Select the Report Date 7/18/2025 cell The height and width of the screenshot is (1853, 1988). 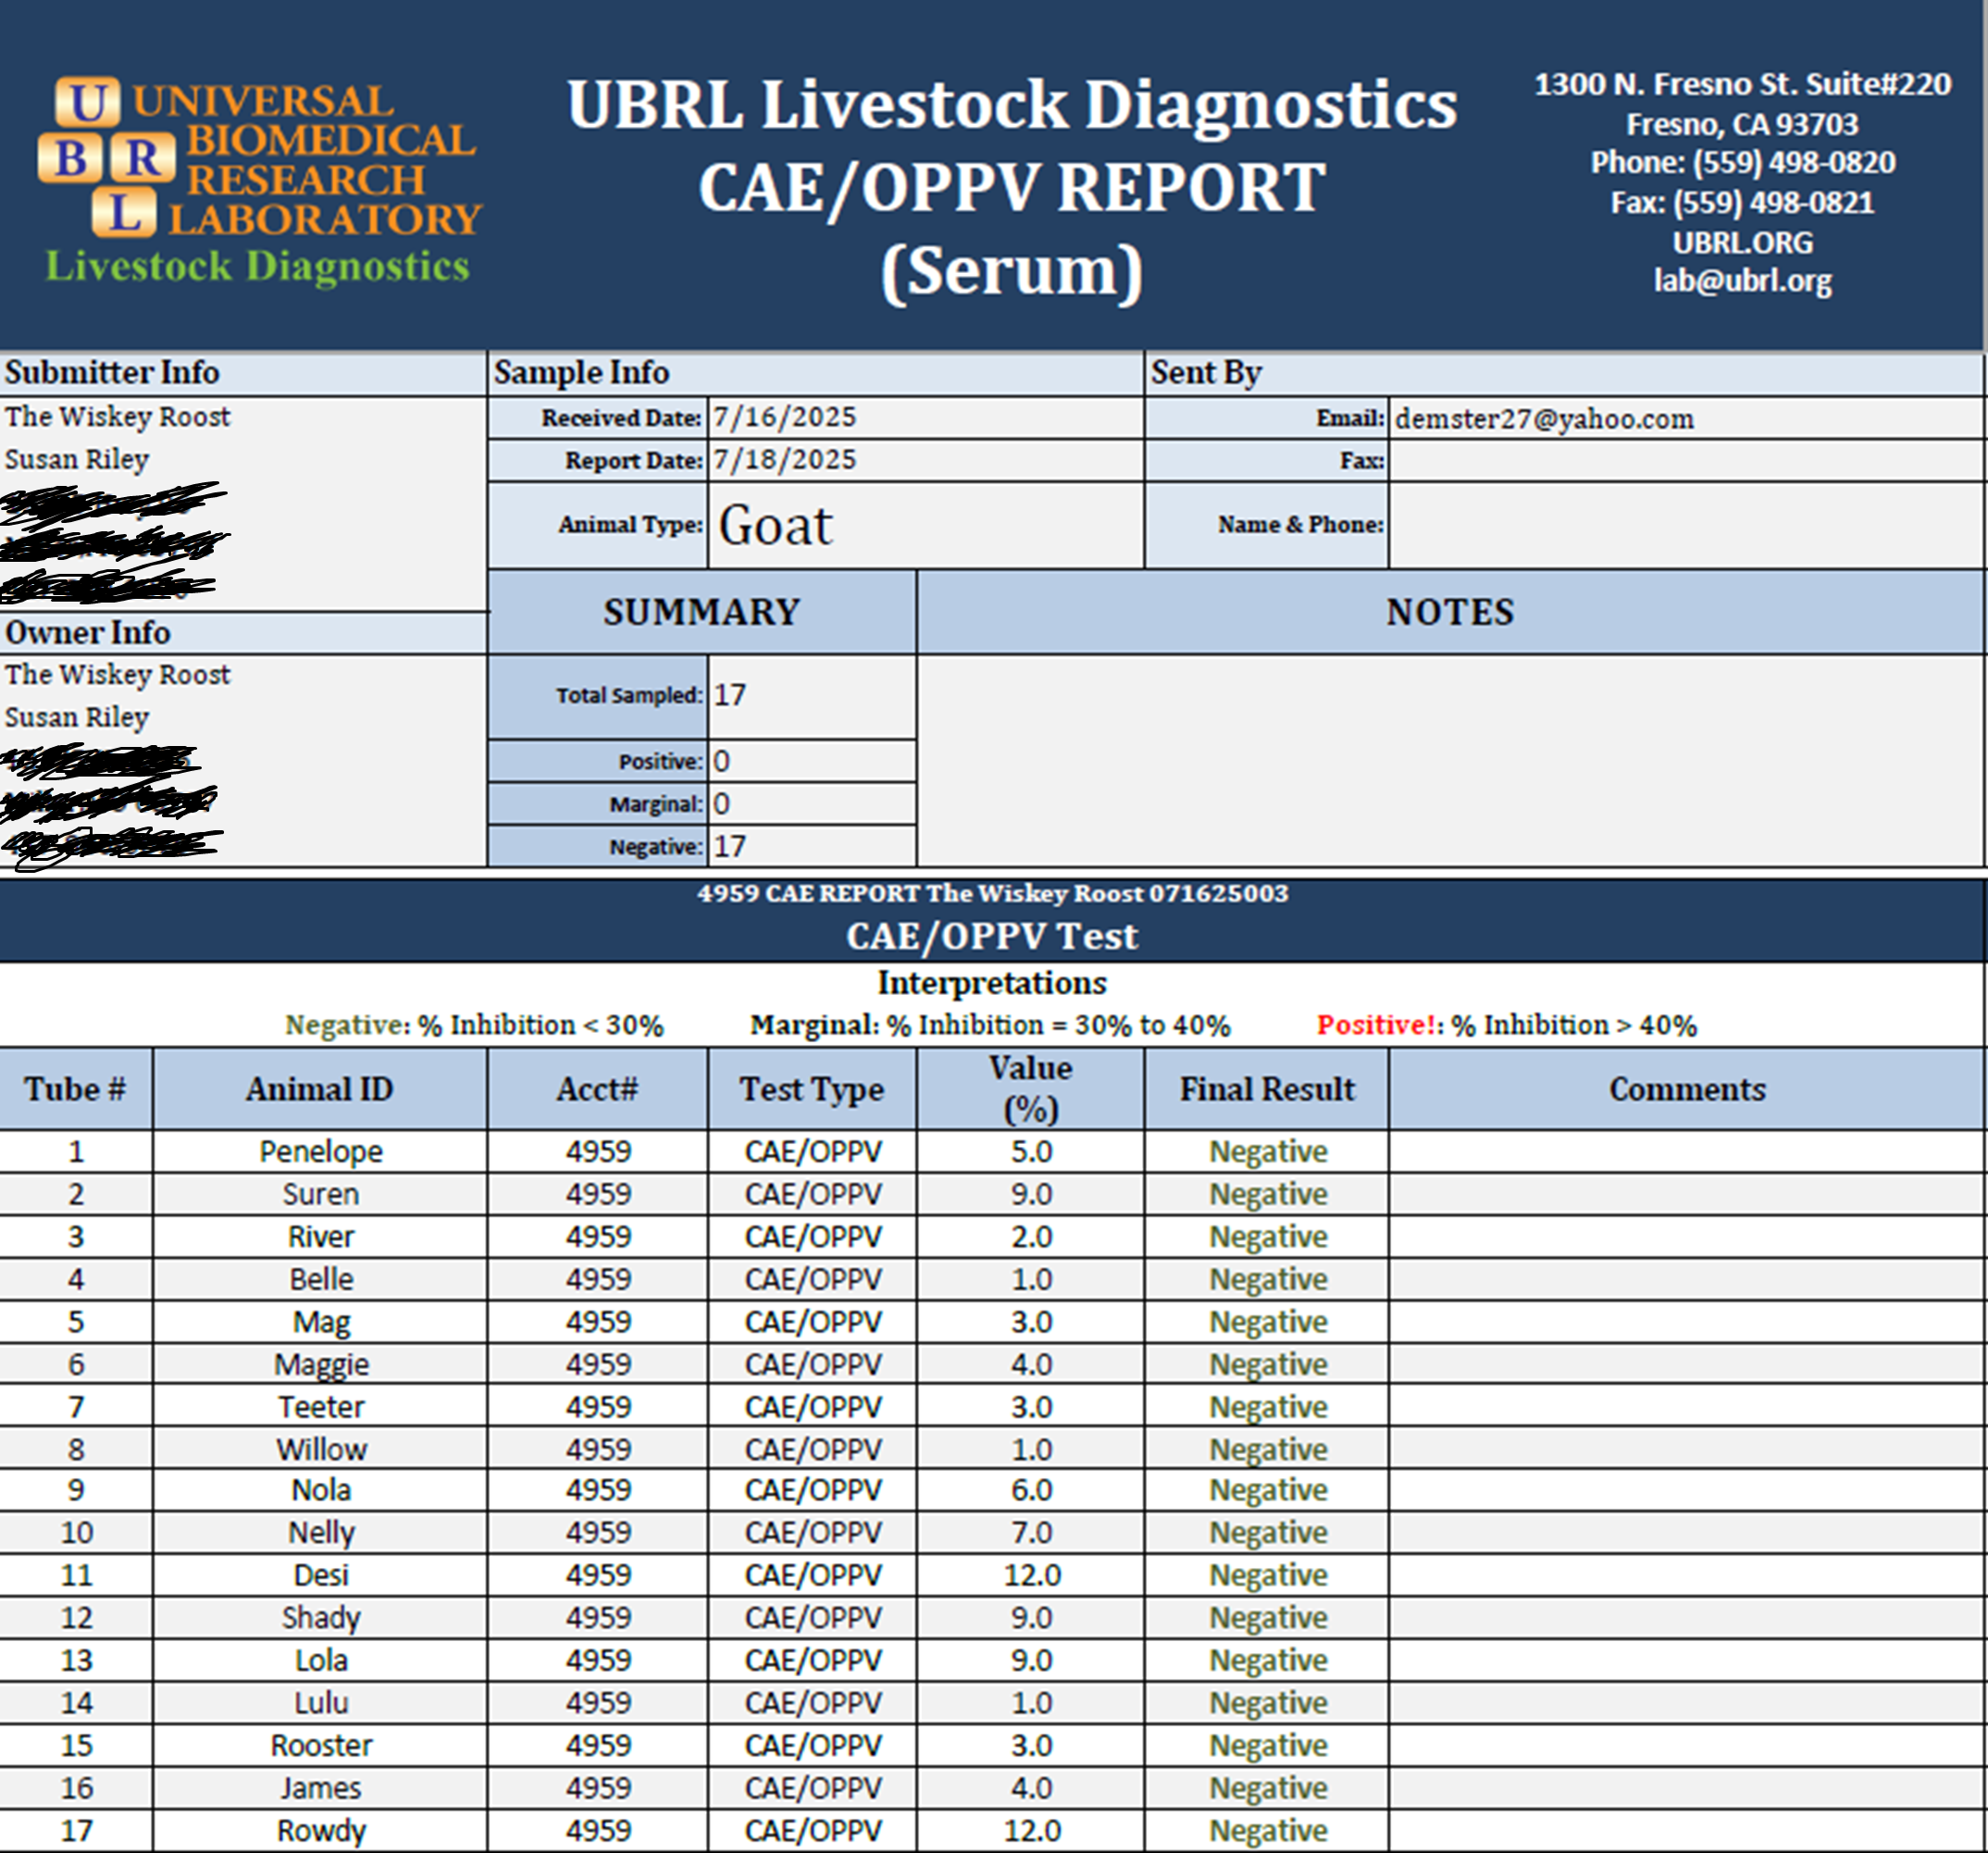[924, 460]
